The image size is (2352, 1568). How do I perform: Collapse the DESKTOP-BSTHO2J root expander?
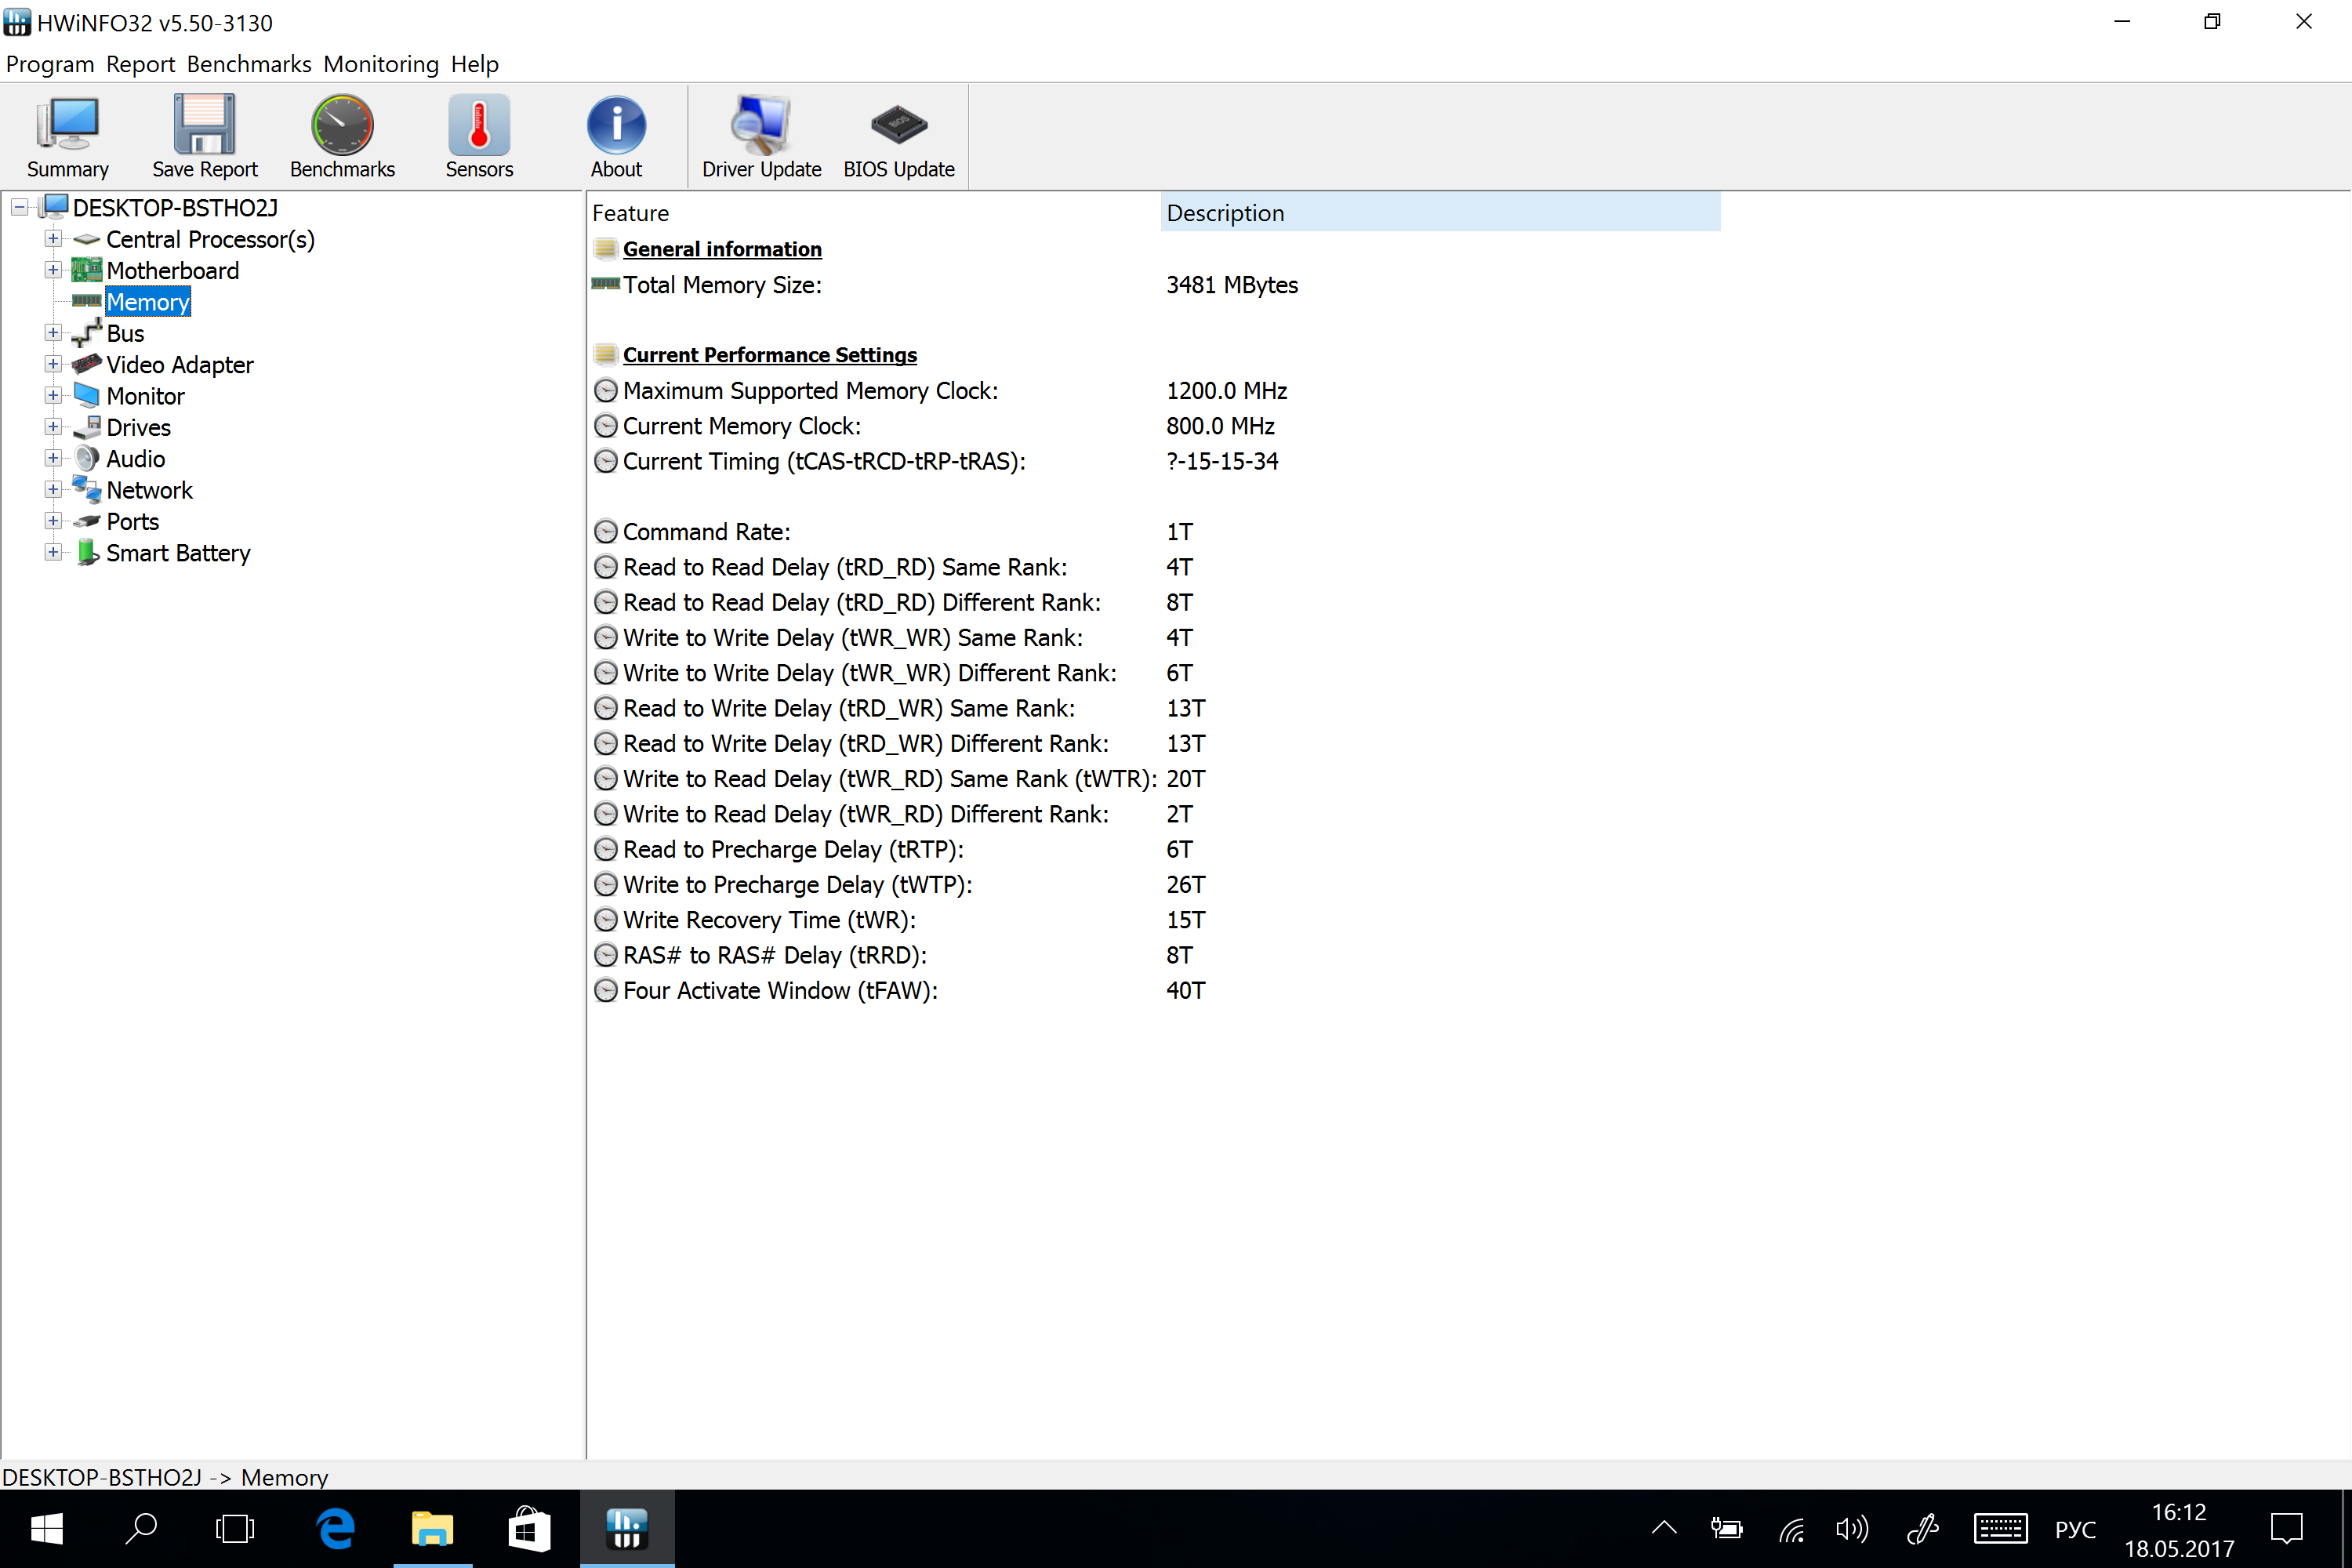[19, 208]
